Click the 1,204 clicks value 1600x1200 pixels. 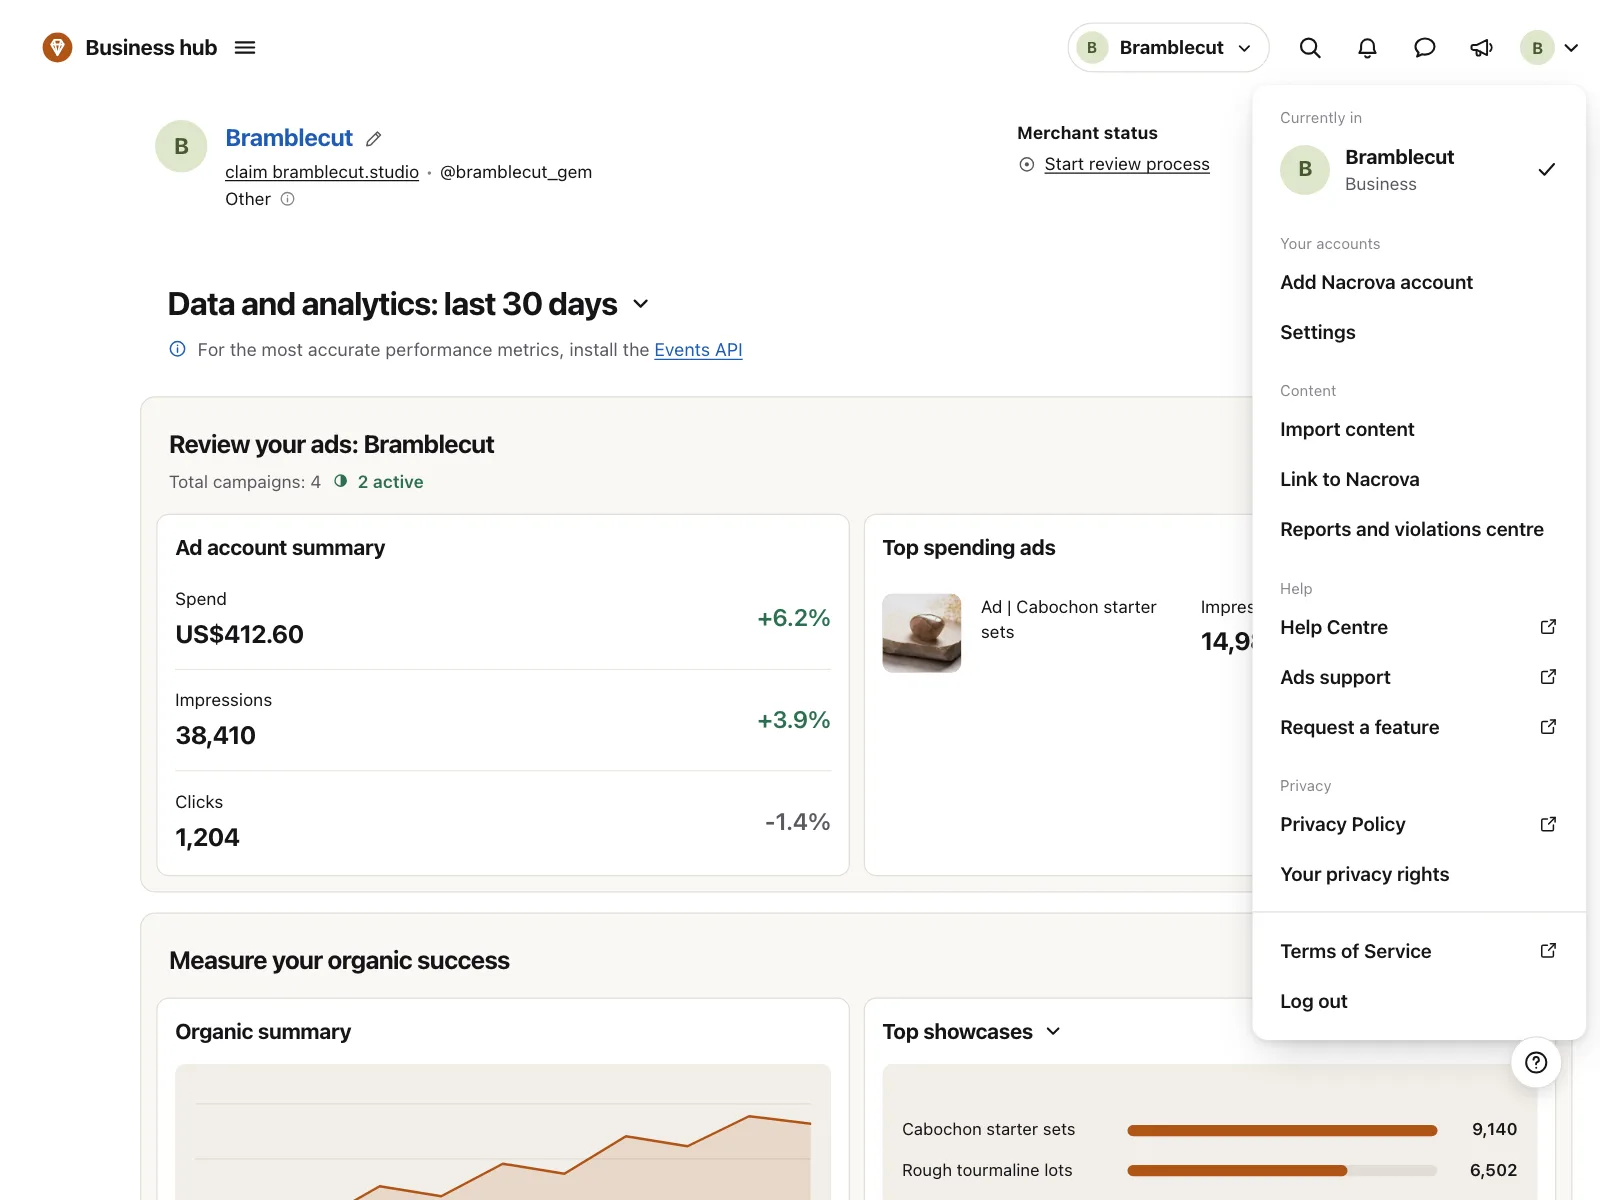[208, 838]
